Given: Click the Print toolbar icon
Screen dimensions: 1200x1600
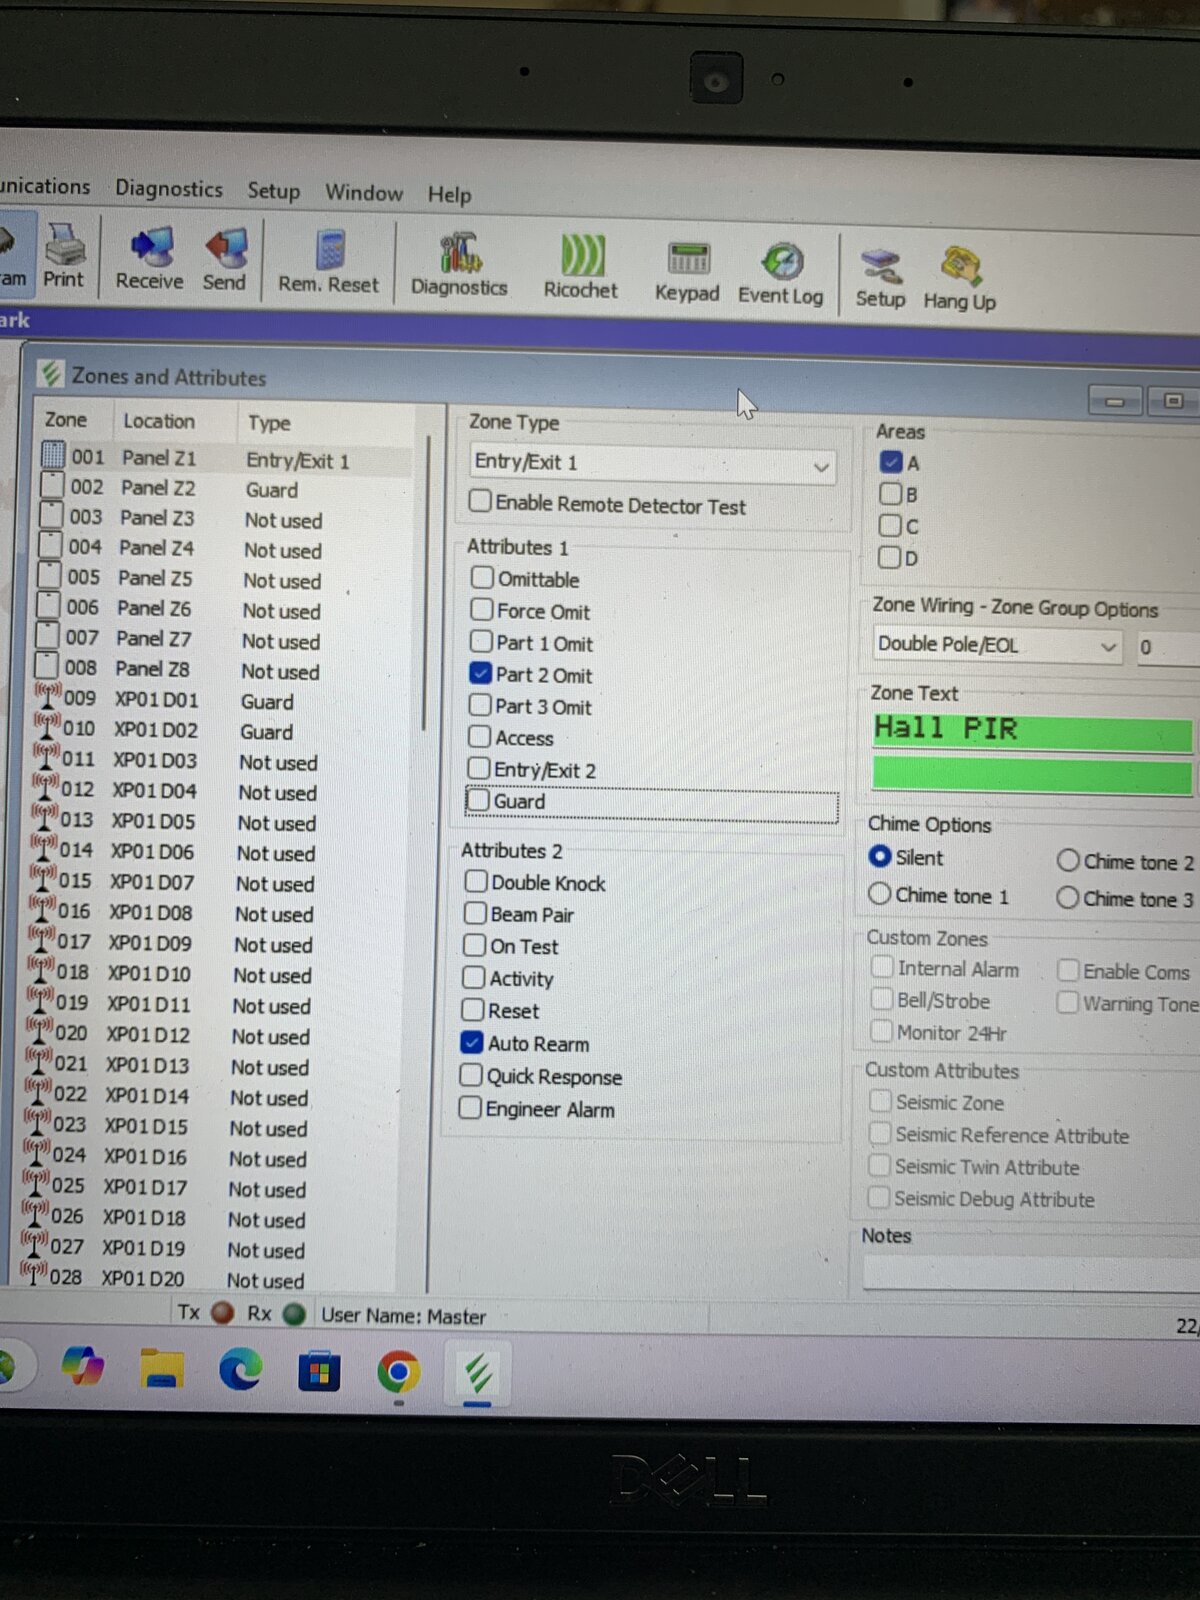Looking at the screenshot, I should pyautogui.click(x=65, y=256).
